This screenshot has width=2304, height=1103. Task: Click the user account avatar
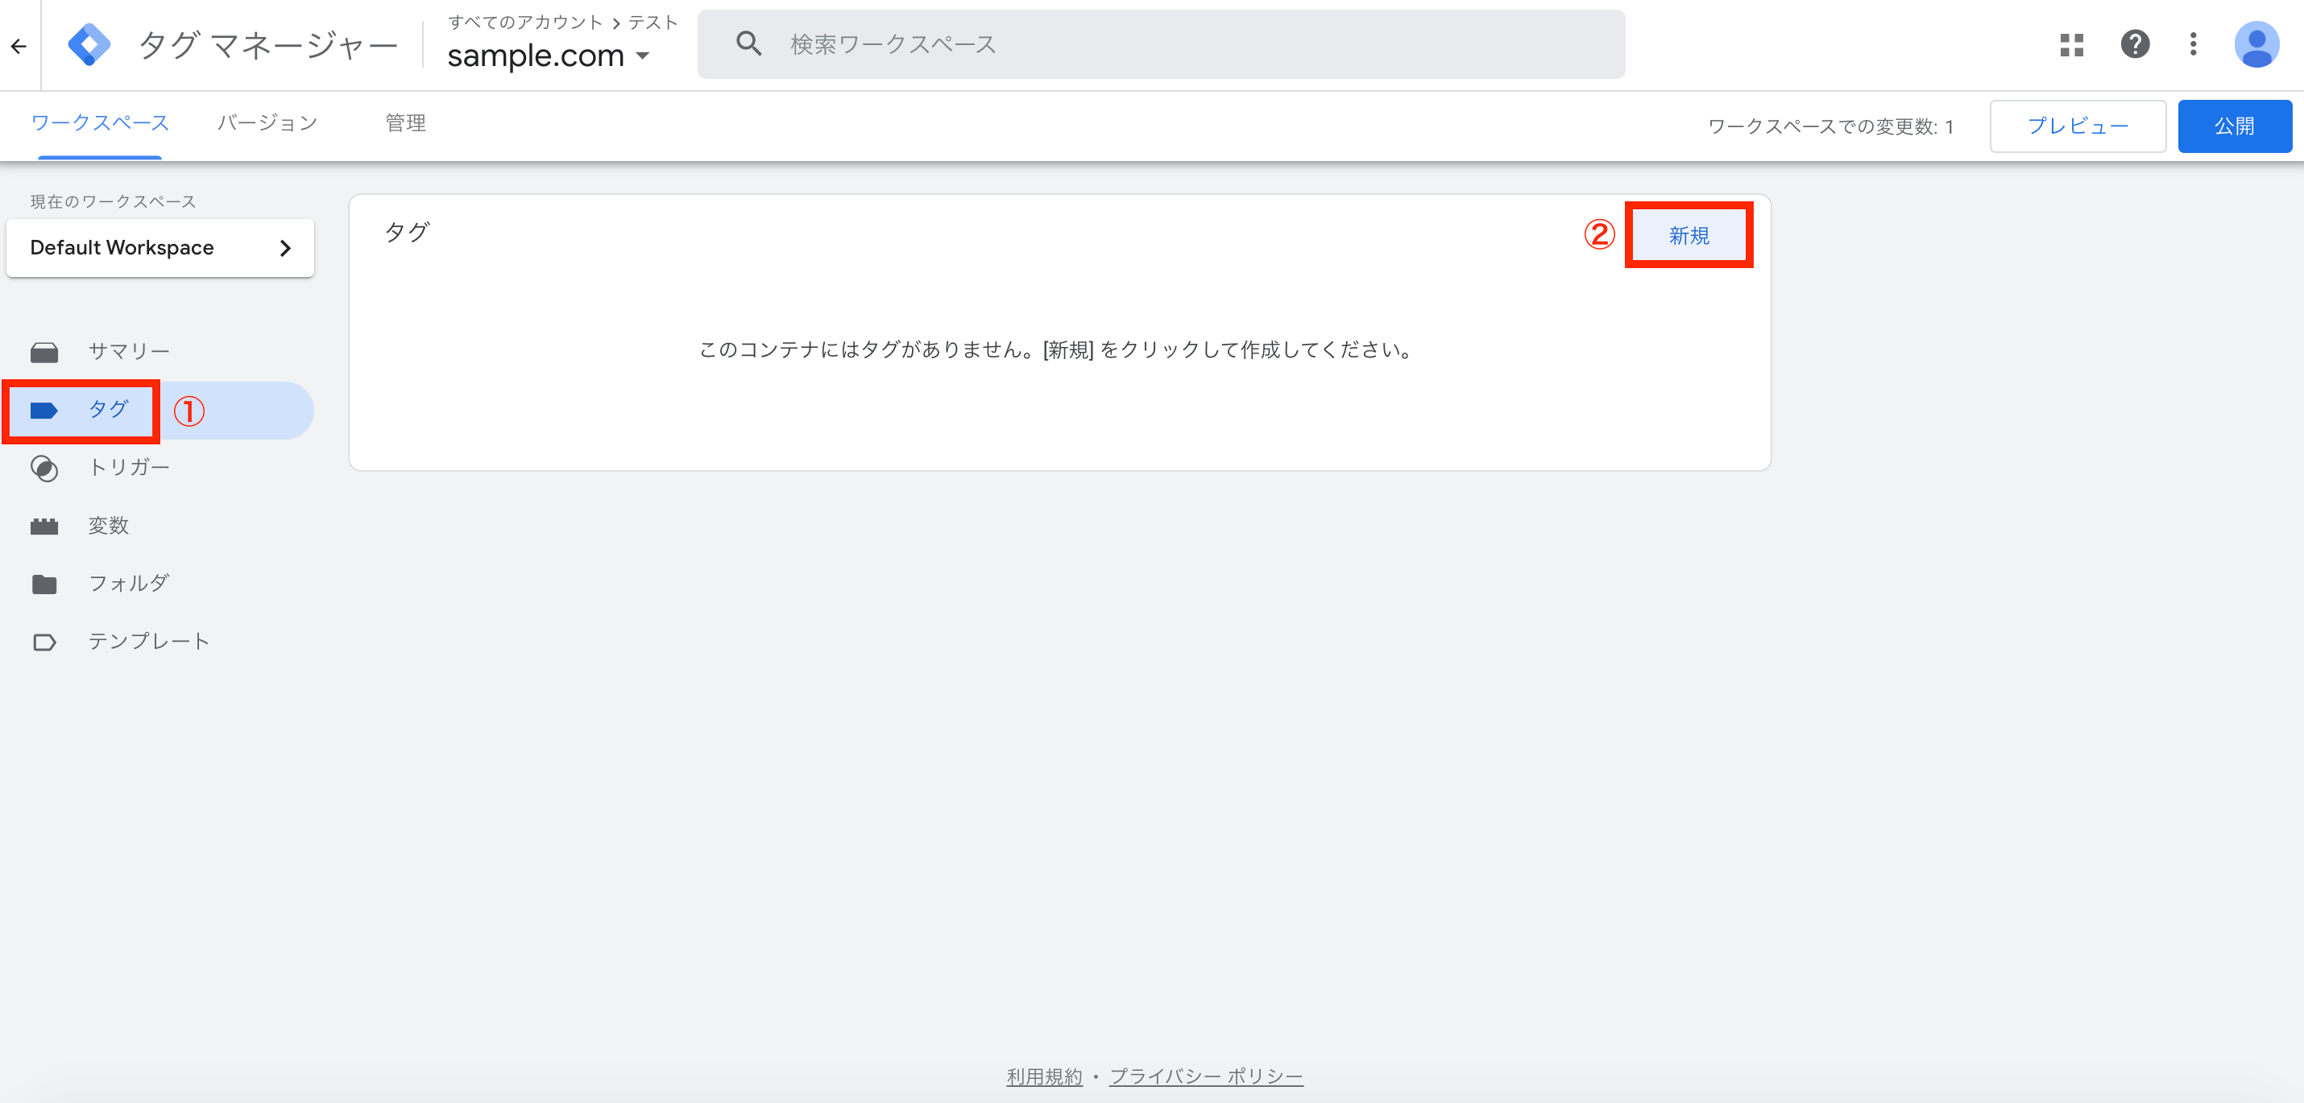click(x=2256, y=45)
